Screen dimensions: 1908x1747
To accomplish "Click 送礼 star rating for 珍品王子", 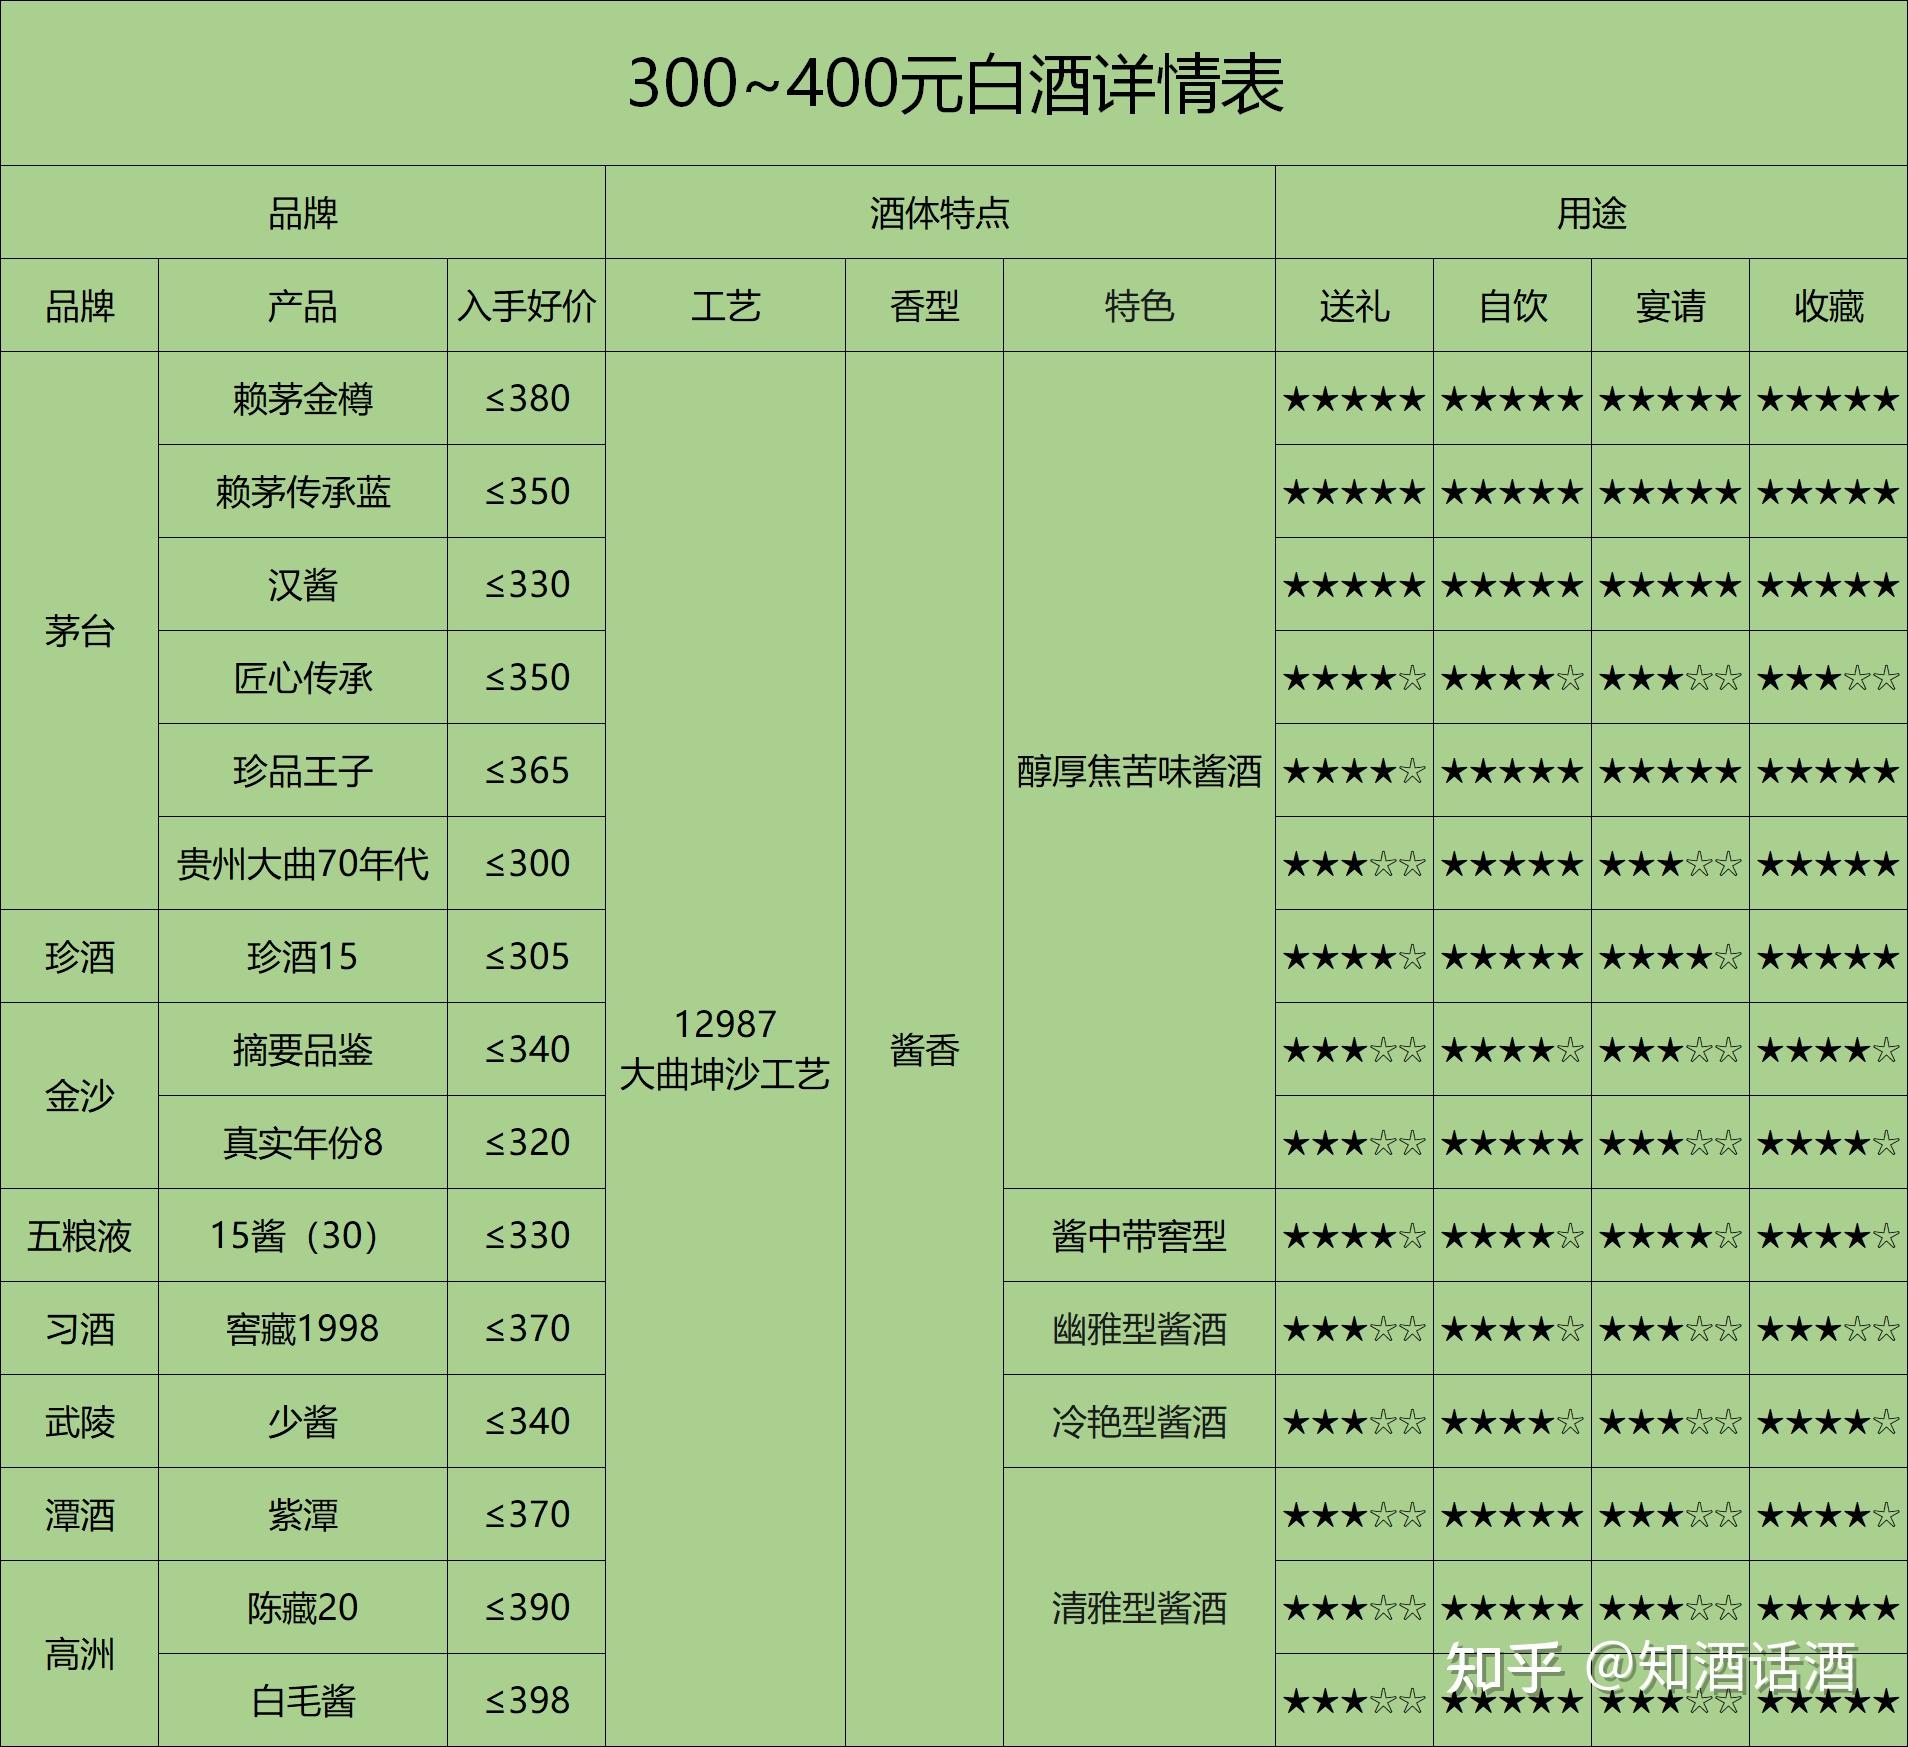I will coord(1354,771).
